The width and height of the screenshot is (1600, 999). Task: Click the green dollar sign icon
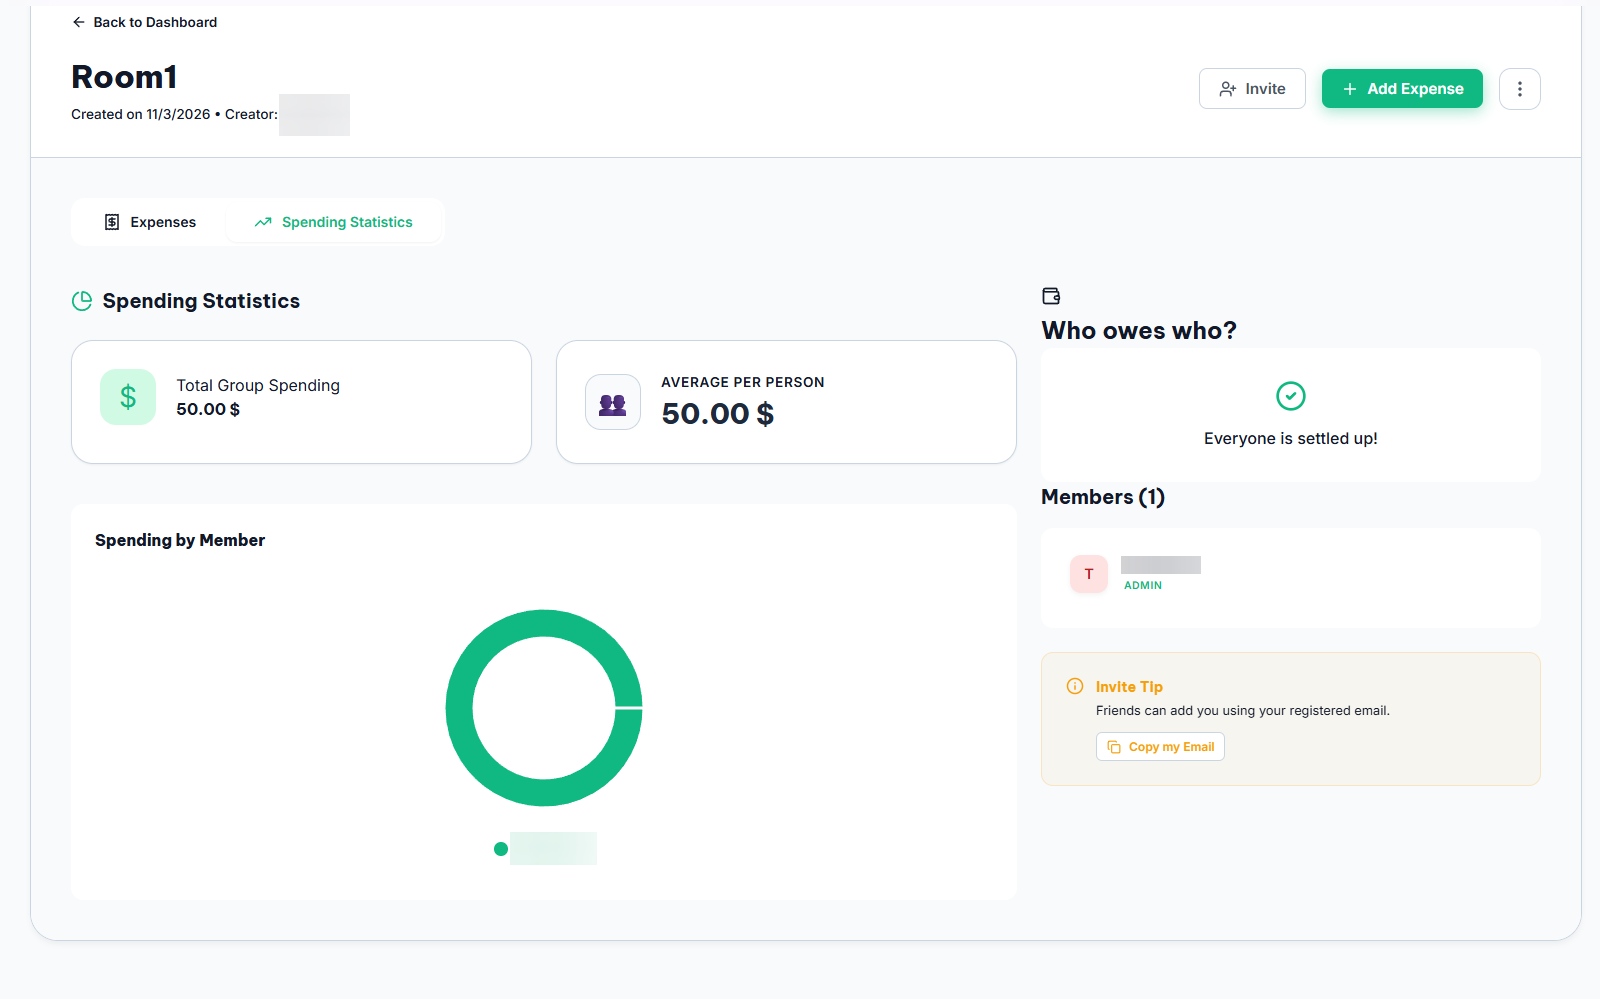128,397
